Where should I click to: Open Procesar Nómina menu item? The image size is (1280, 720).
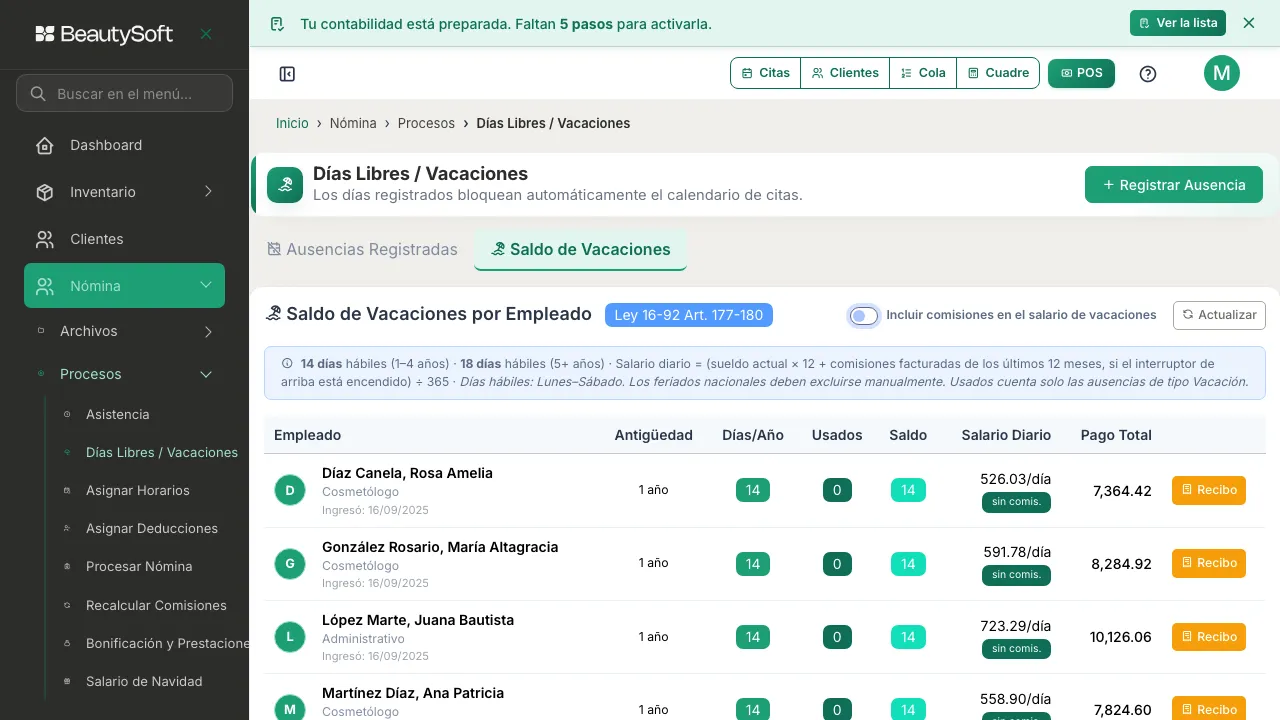coord(139,567)
